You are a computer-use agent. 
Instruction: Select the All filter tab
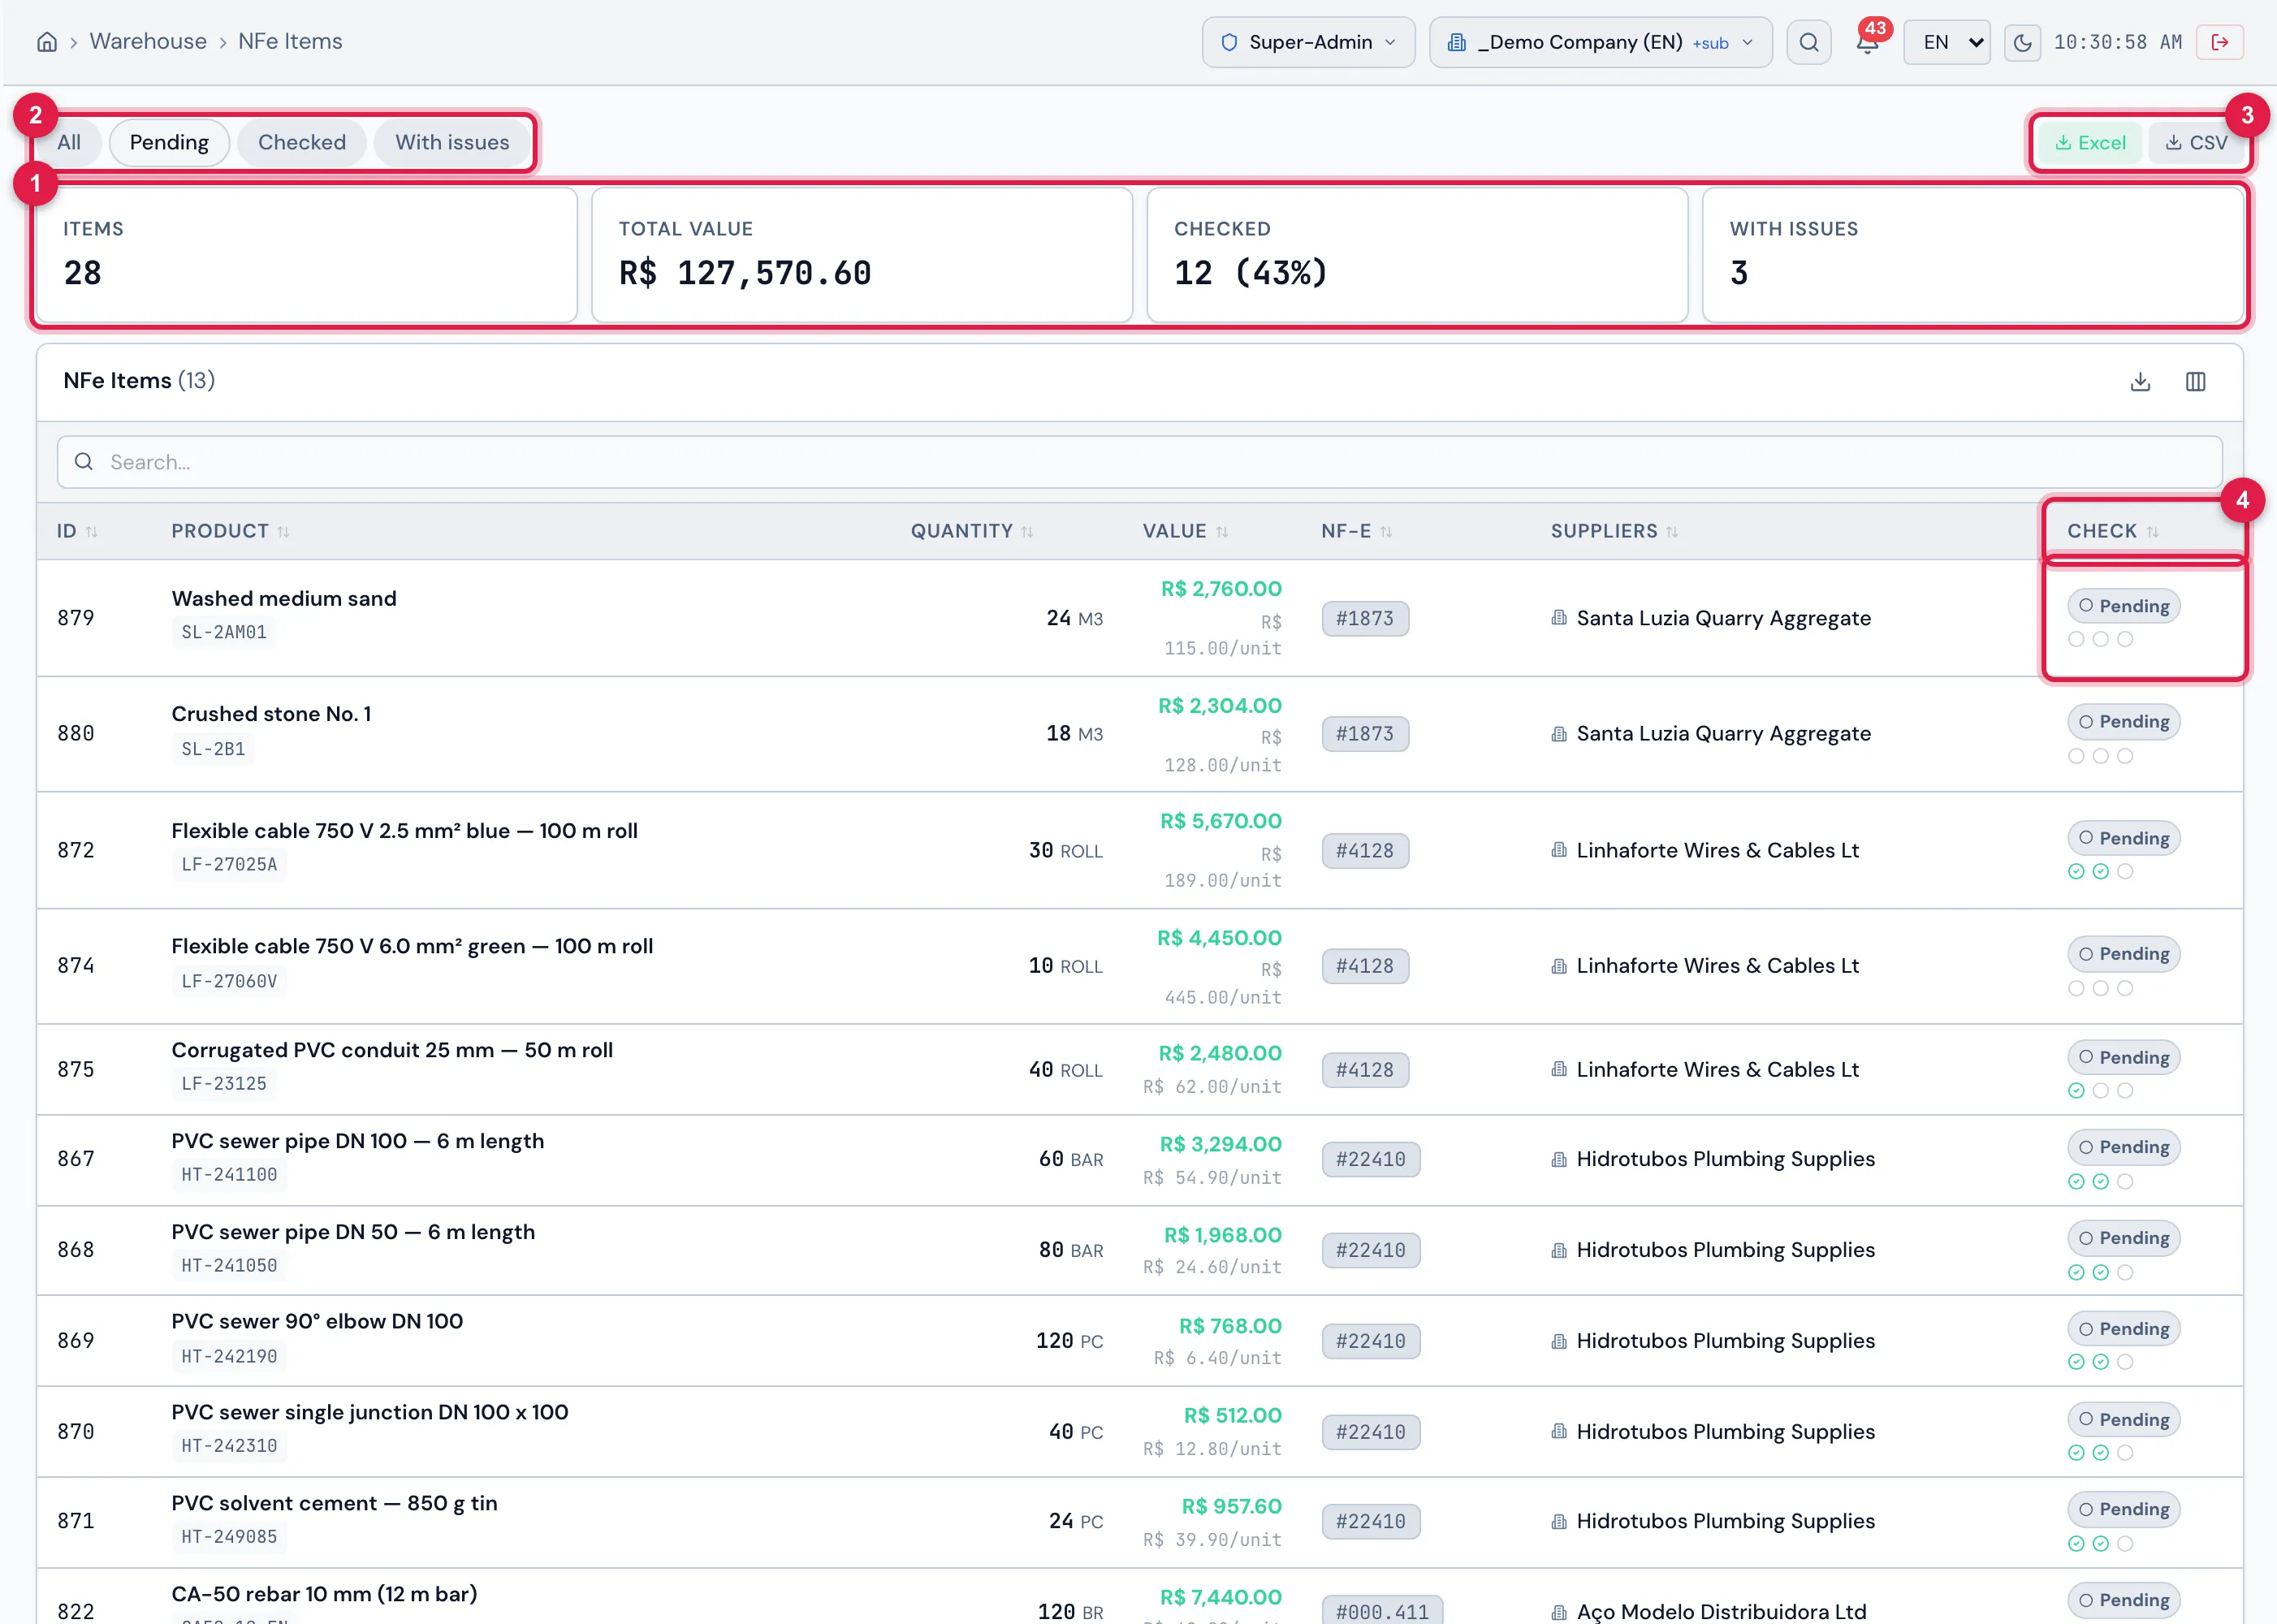tap(69, 142)
